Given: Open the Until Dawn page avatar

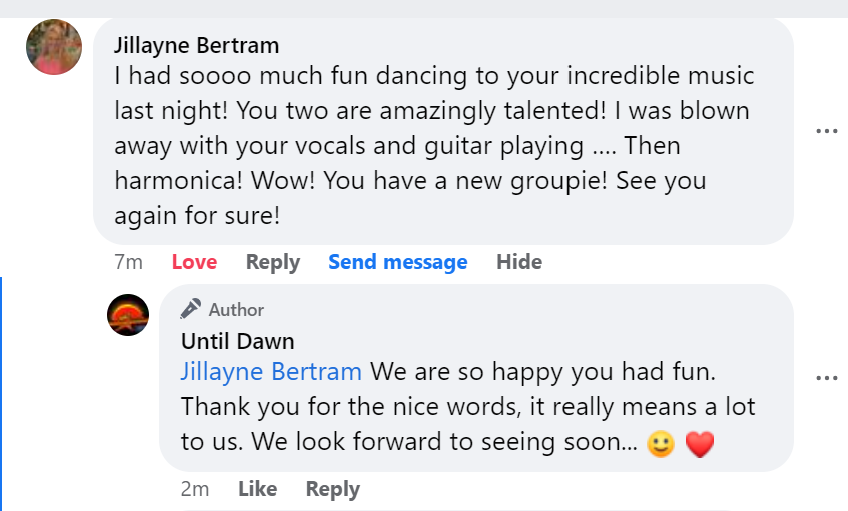Looking at the screenshot, I should point(128,315).
